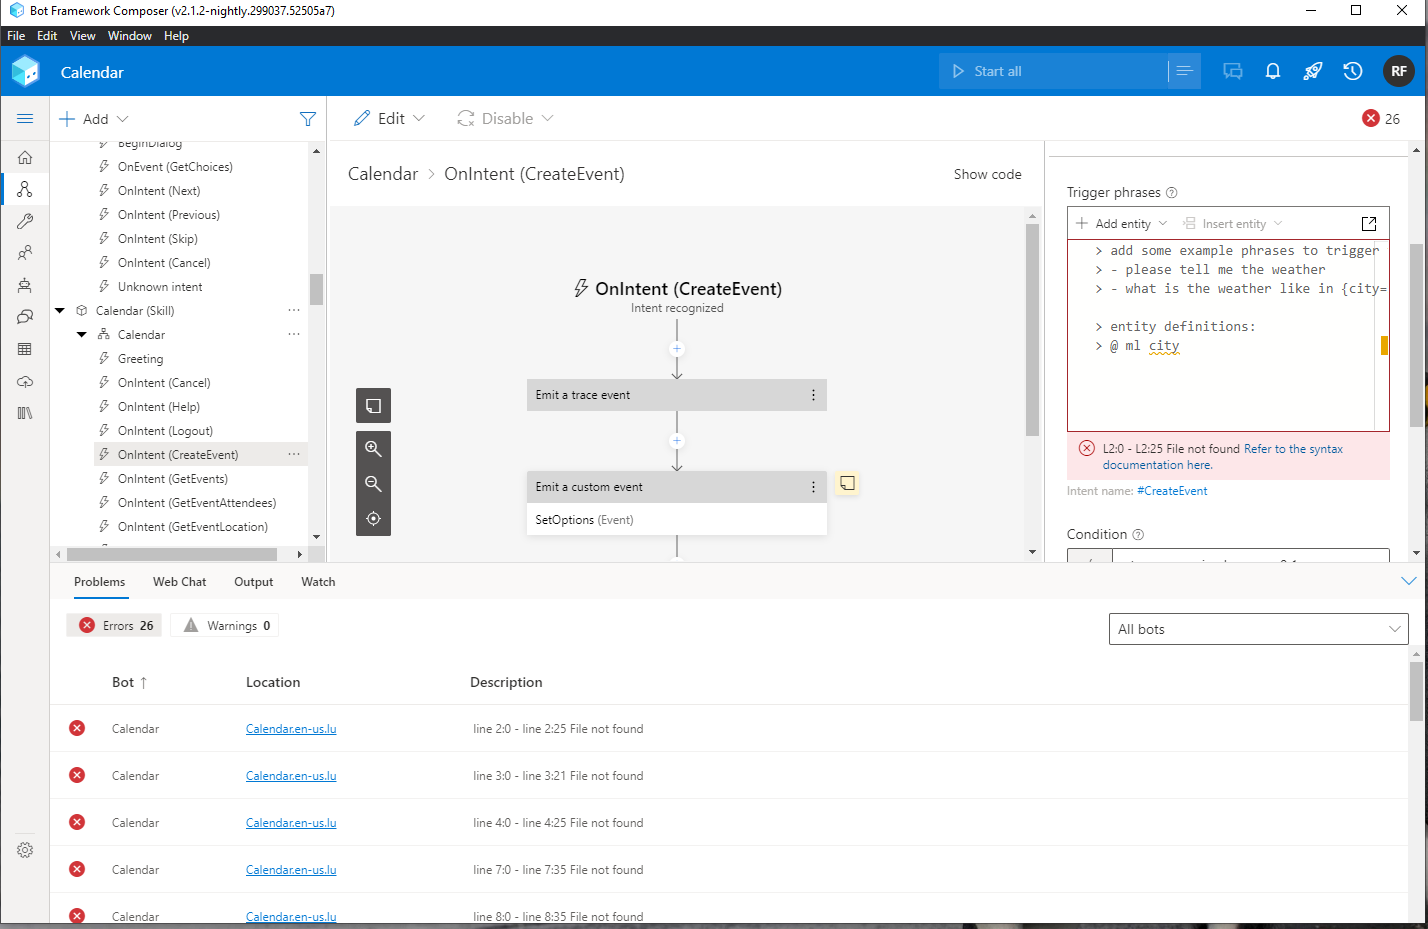Collapse the Calendar (Skill) tree node

click(x=59, y=310)
